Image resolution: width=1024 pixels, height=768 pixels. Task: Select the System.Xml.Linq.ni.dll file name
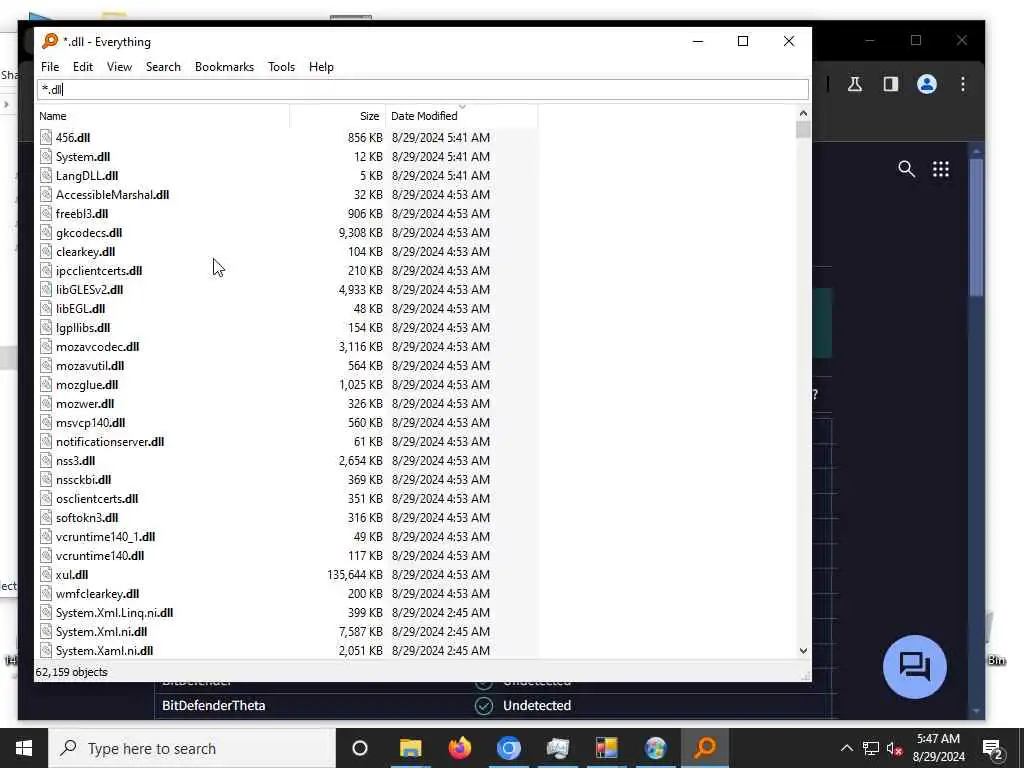coord(114,613)
